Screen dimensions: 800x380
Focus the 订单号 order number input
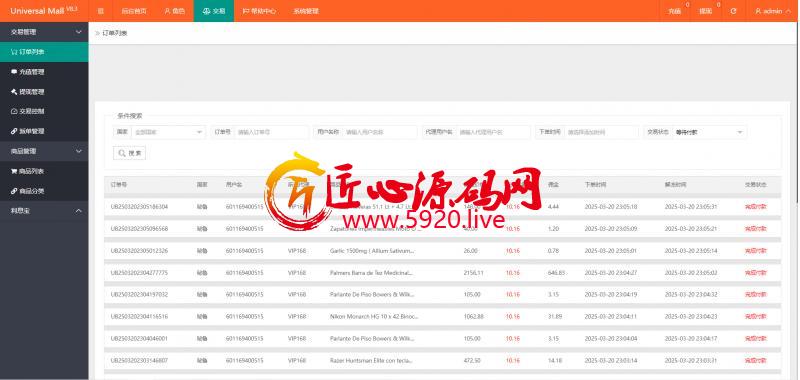[271, 132]
